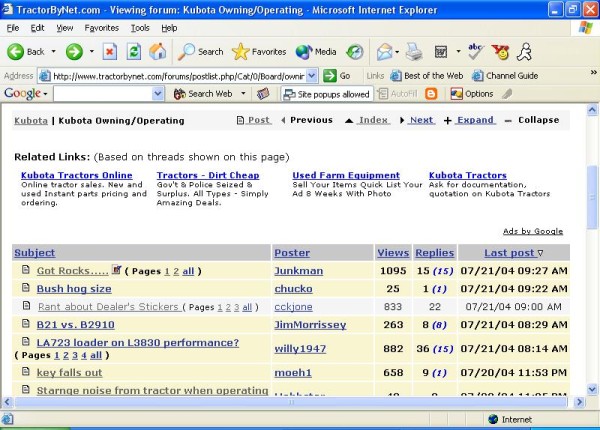Sort threads by Views column header
The width and height of the screenshot is (600, 430).
coord(393,253)
